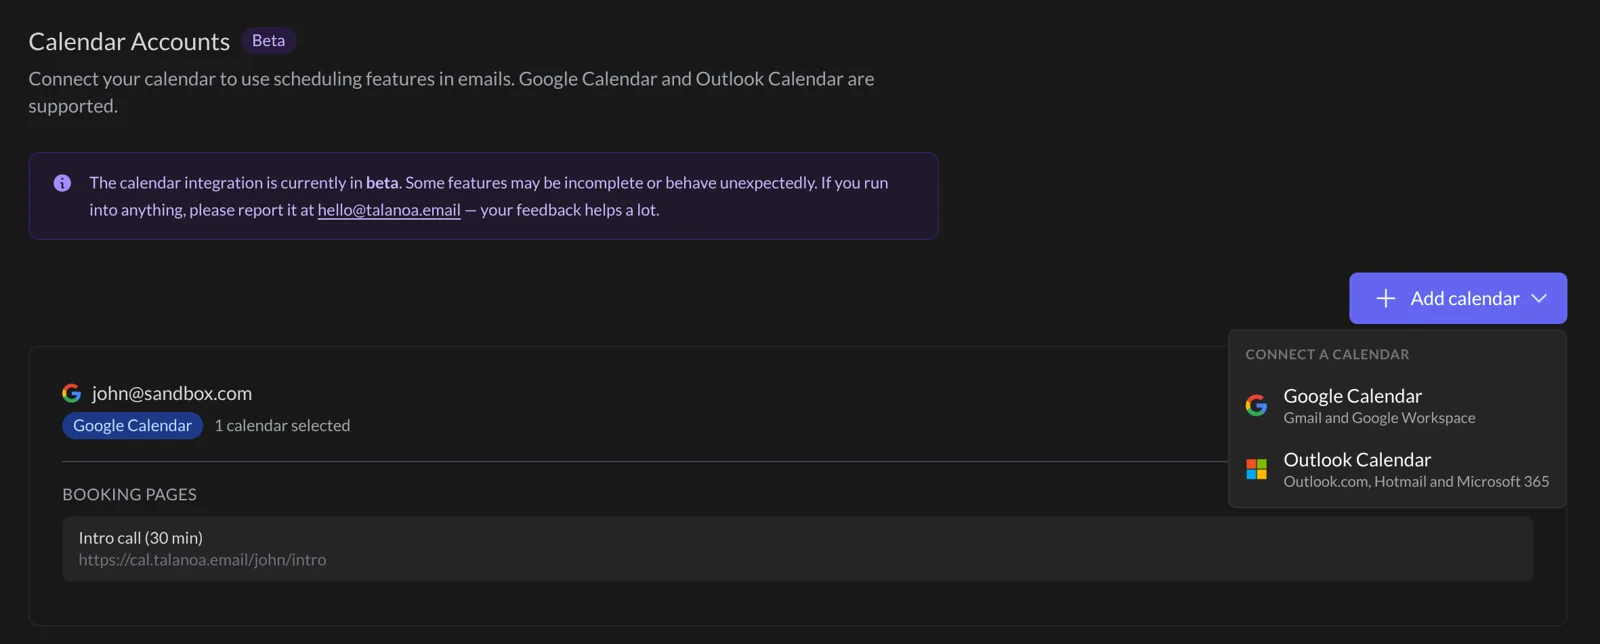Viewport: 1600px width, 644px height.
Task: Click the Microsoft logo in connect menu
Action: tap(1256, 469)
